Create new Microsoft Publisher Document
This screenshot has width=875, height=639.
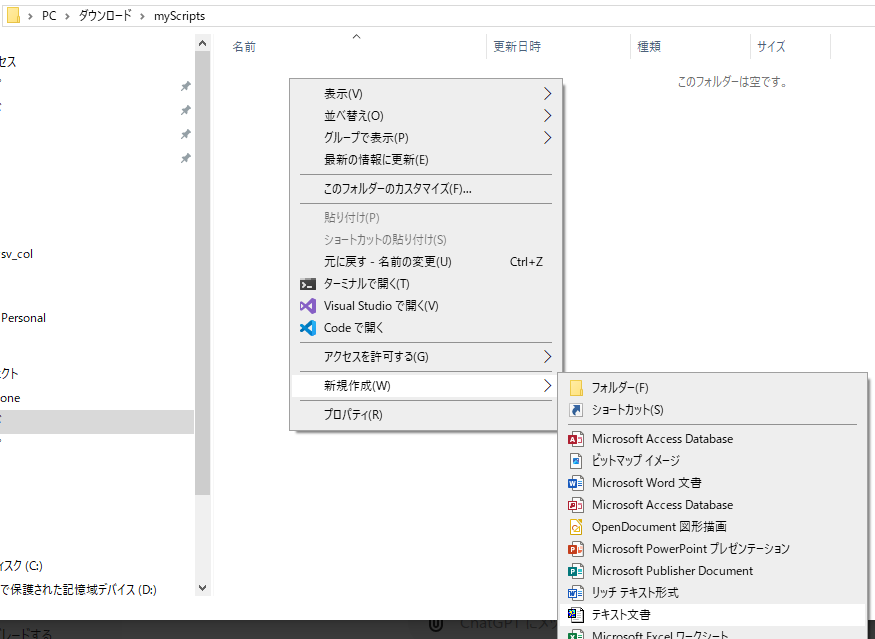tap(713, 571)
